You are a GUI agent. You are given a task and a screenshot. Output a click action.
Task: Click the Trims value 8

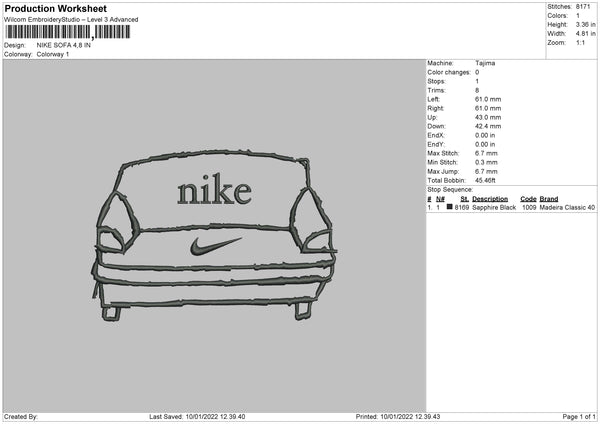click(x=477, y=90)
